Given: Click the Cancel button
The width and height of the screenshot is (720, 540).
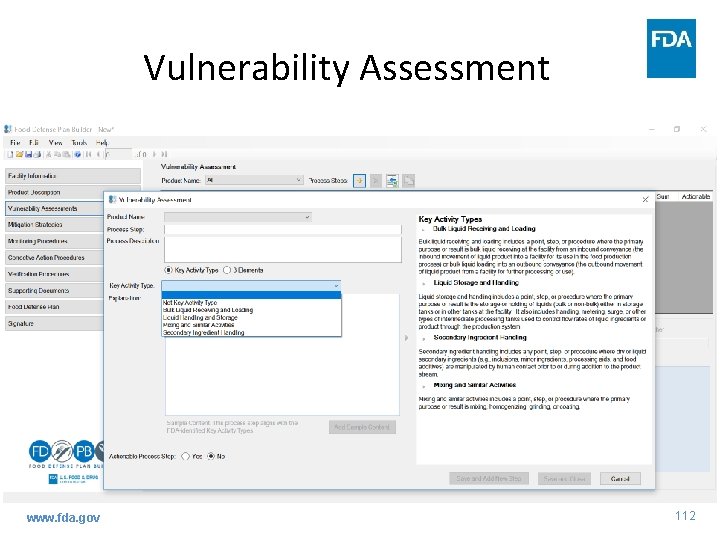Looking at the screenshot, I should pyautogui.click(x=620, y=478).
